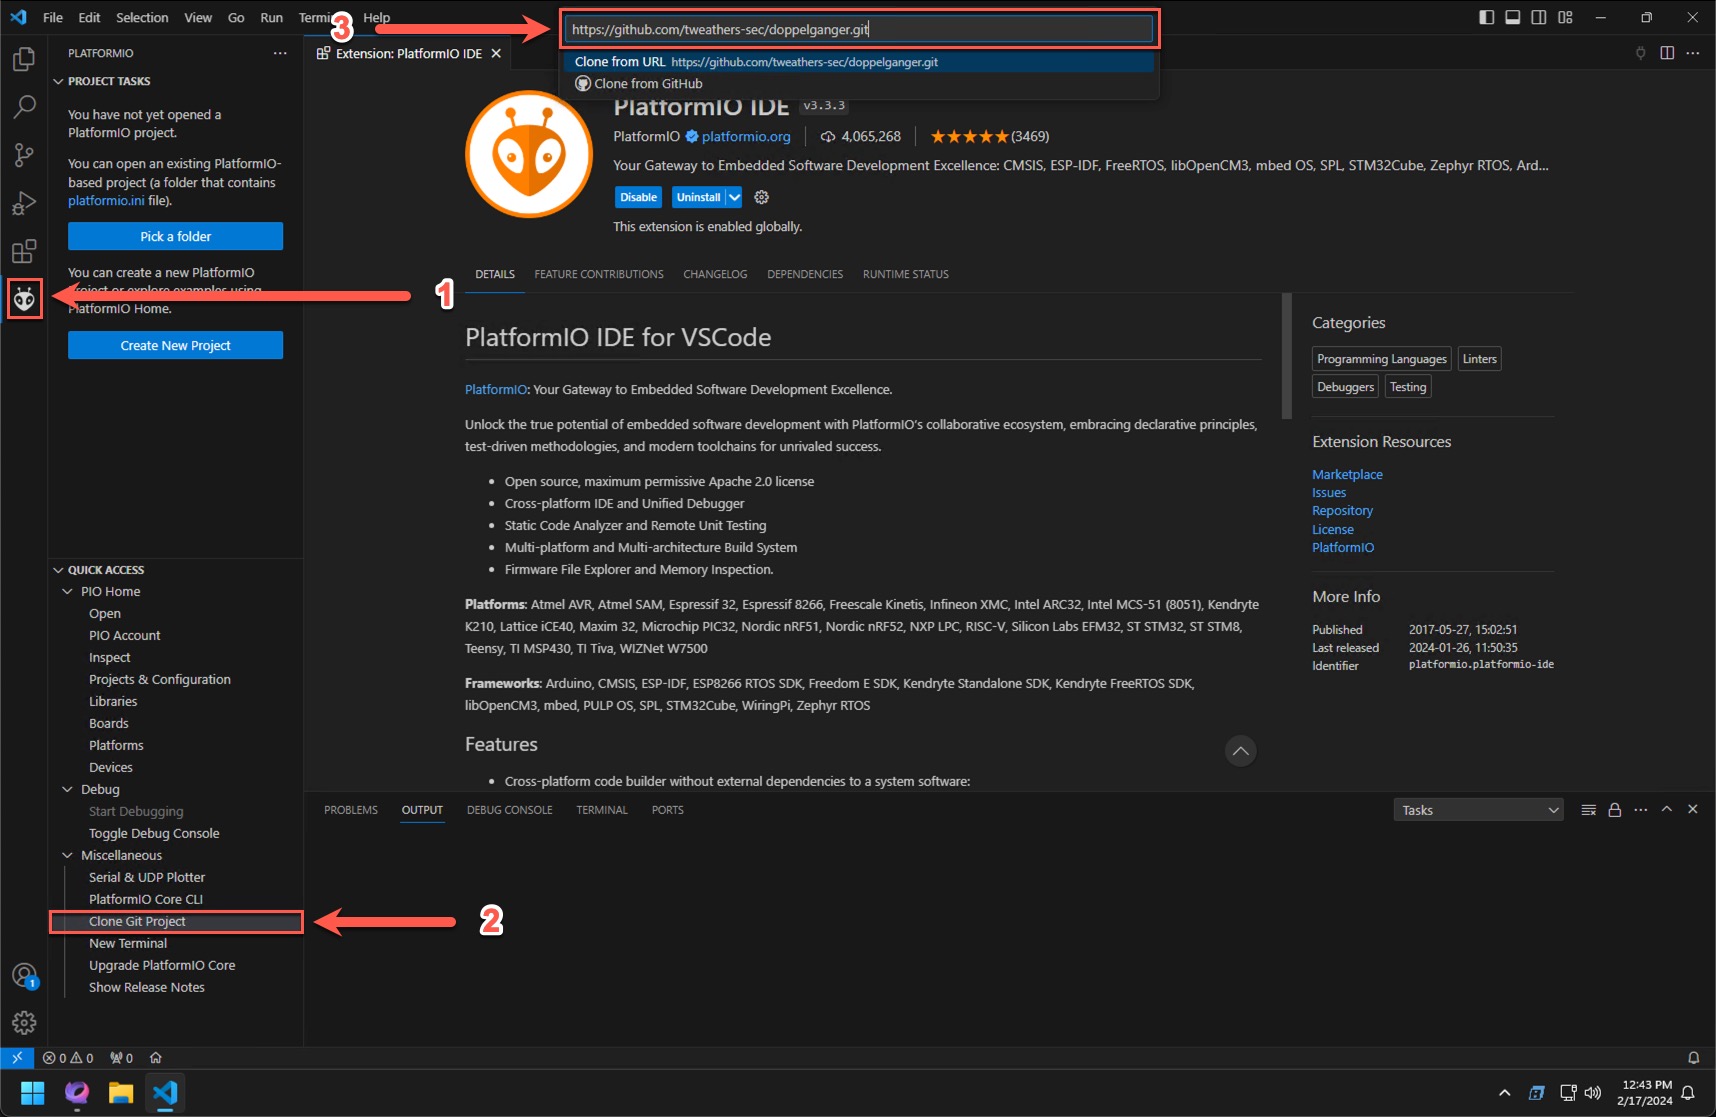Click the scroll-to-top arrow in extension details

pyautogui.click(x=1240, y=751)
